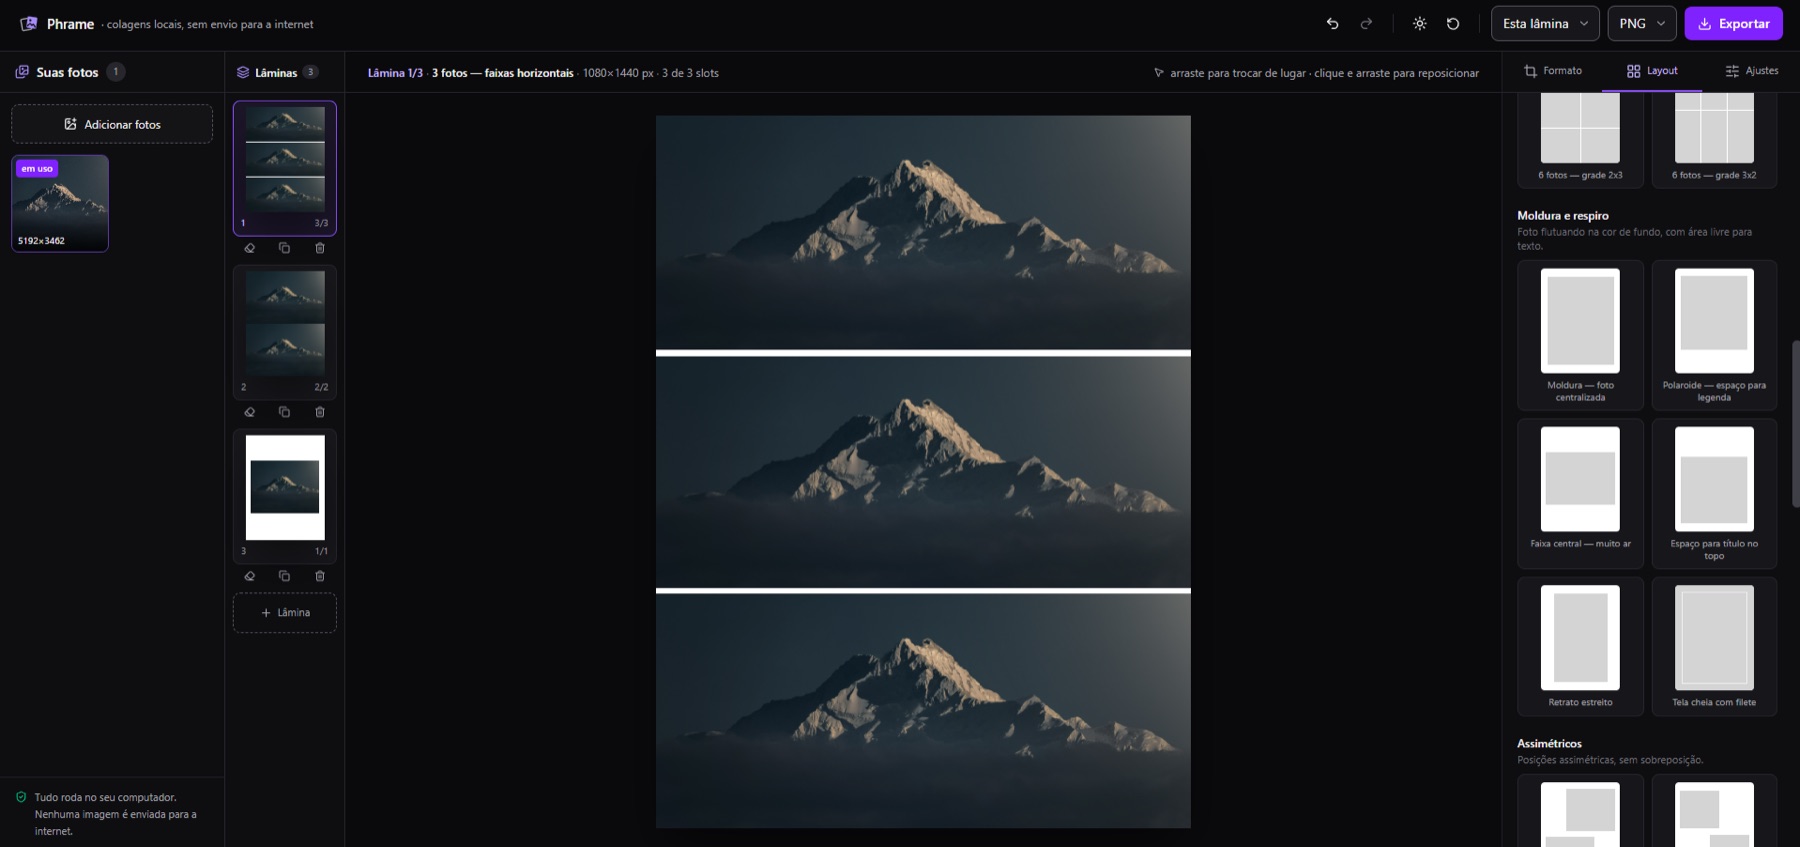
Task: Click the 'Suas fotos' panel icon
Action: (x=22, y=72)
